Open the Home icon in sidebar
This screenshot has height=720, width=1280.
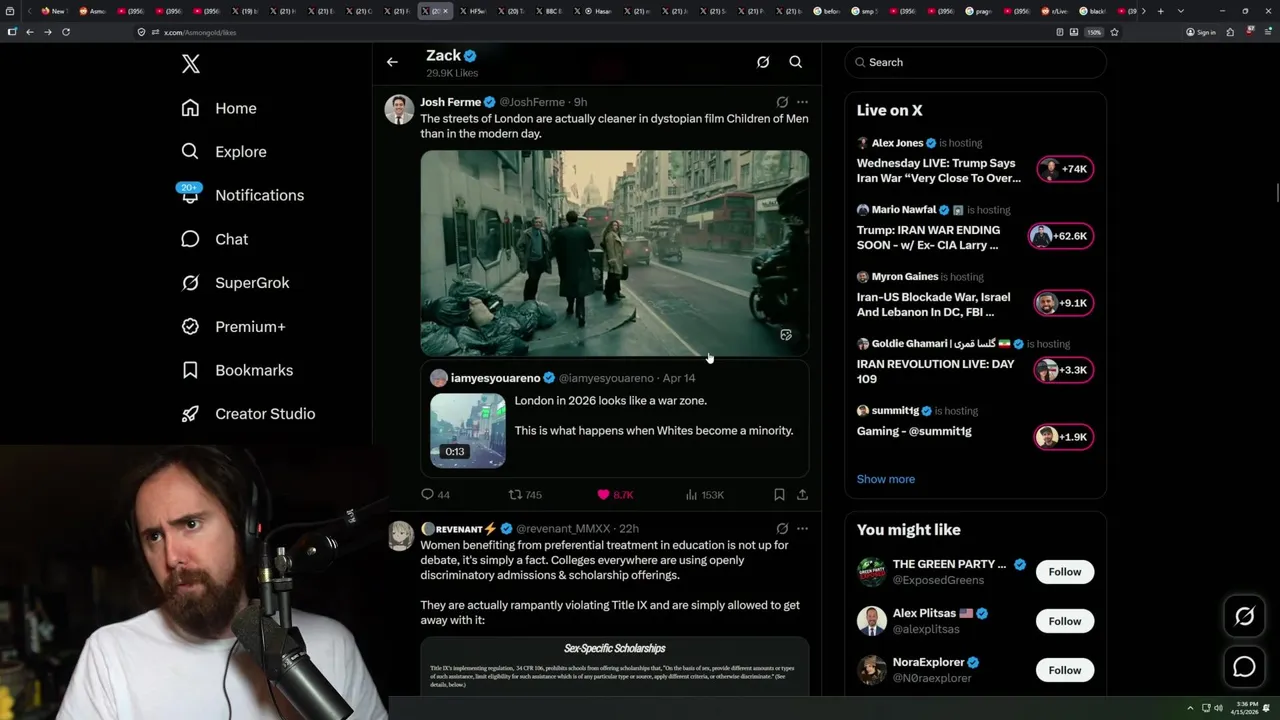point(190,108)
